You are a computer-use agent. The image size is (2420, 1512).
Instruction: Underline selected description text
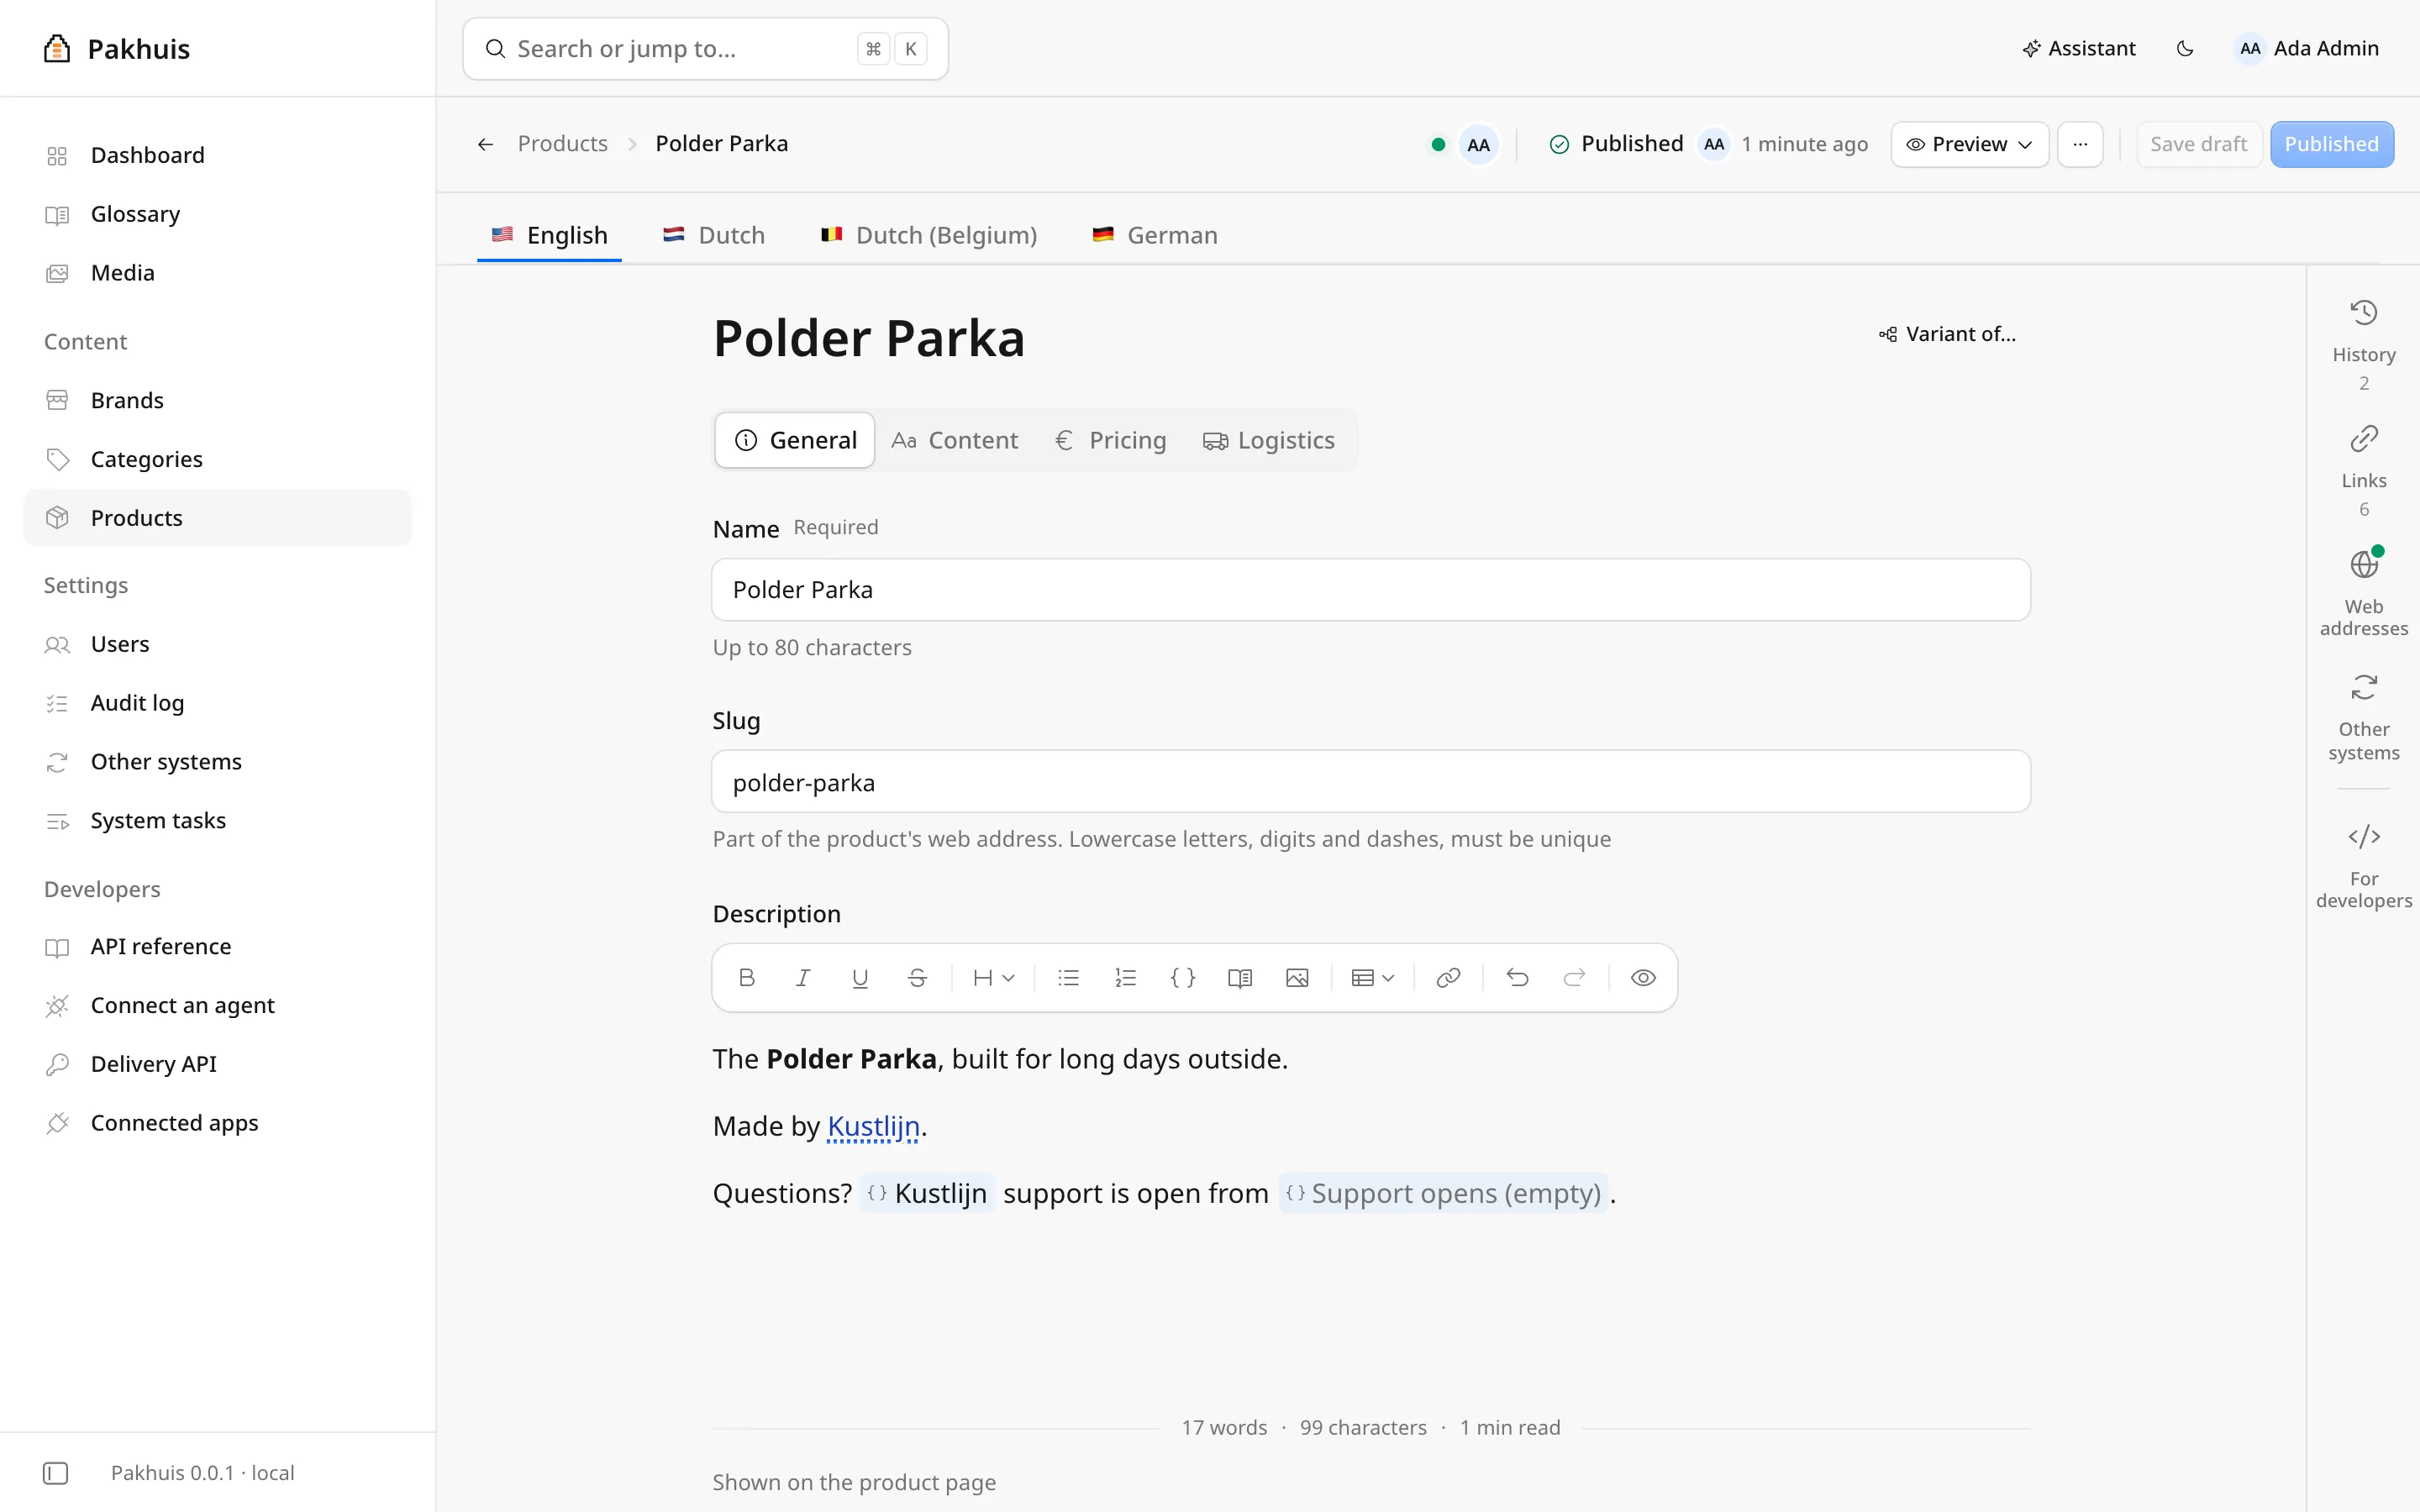coord(860,978)
